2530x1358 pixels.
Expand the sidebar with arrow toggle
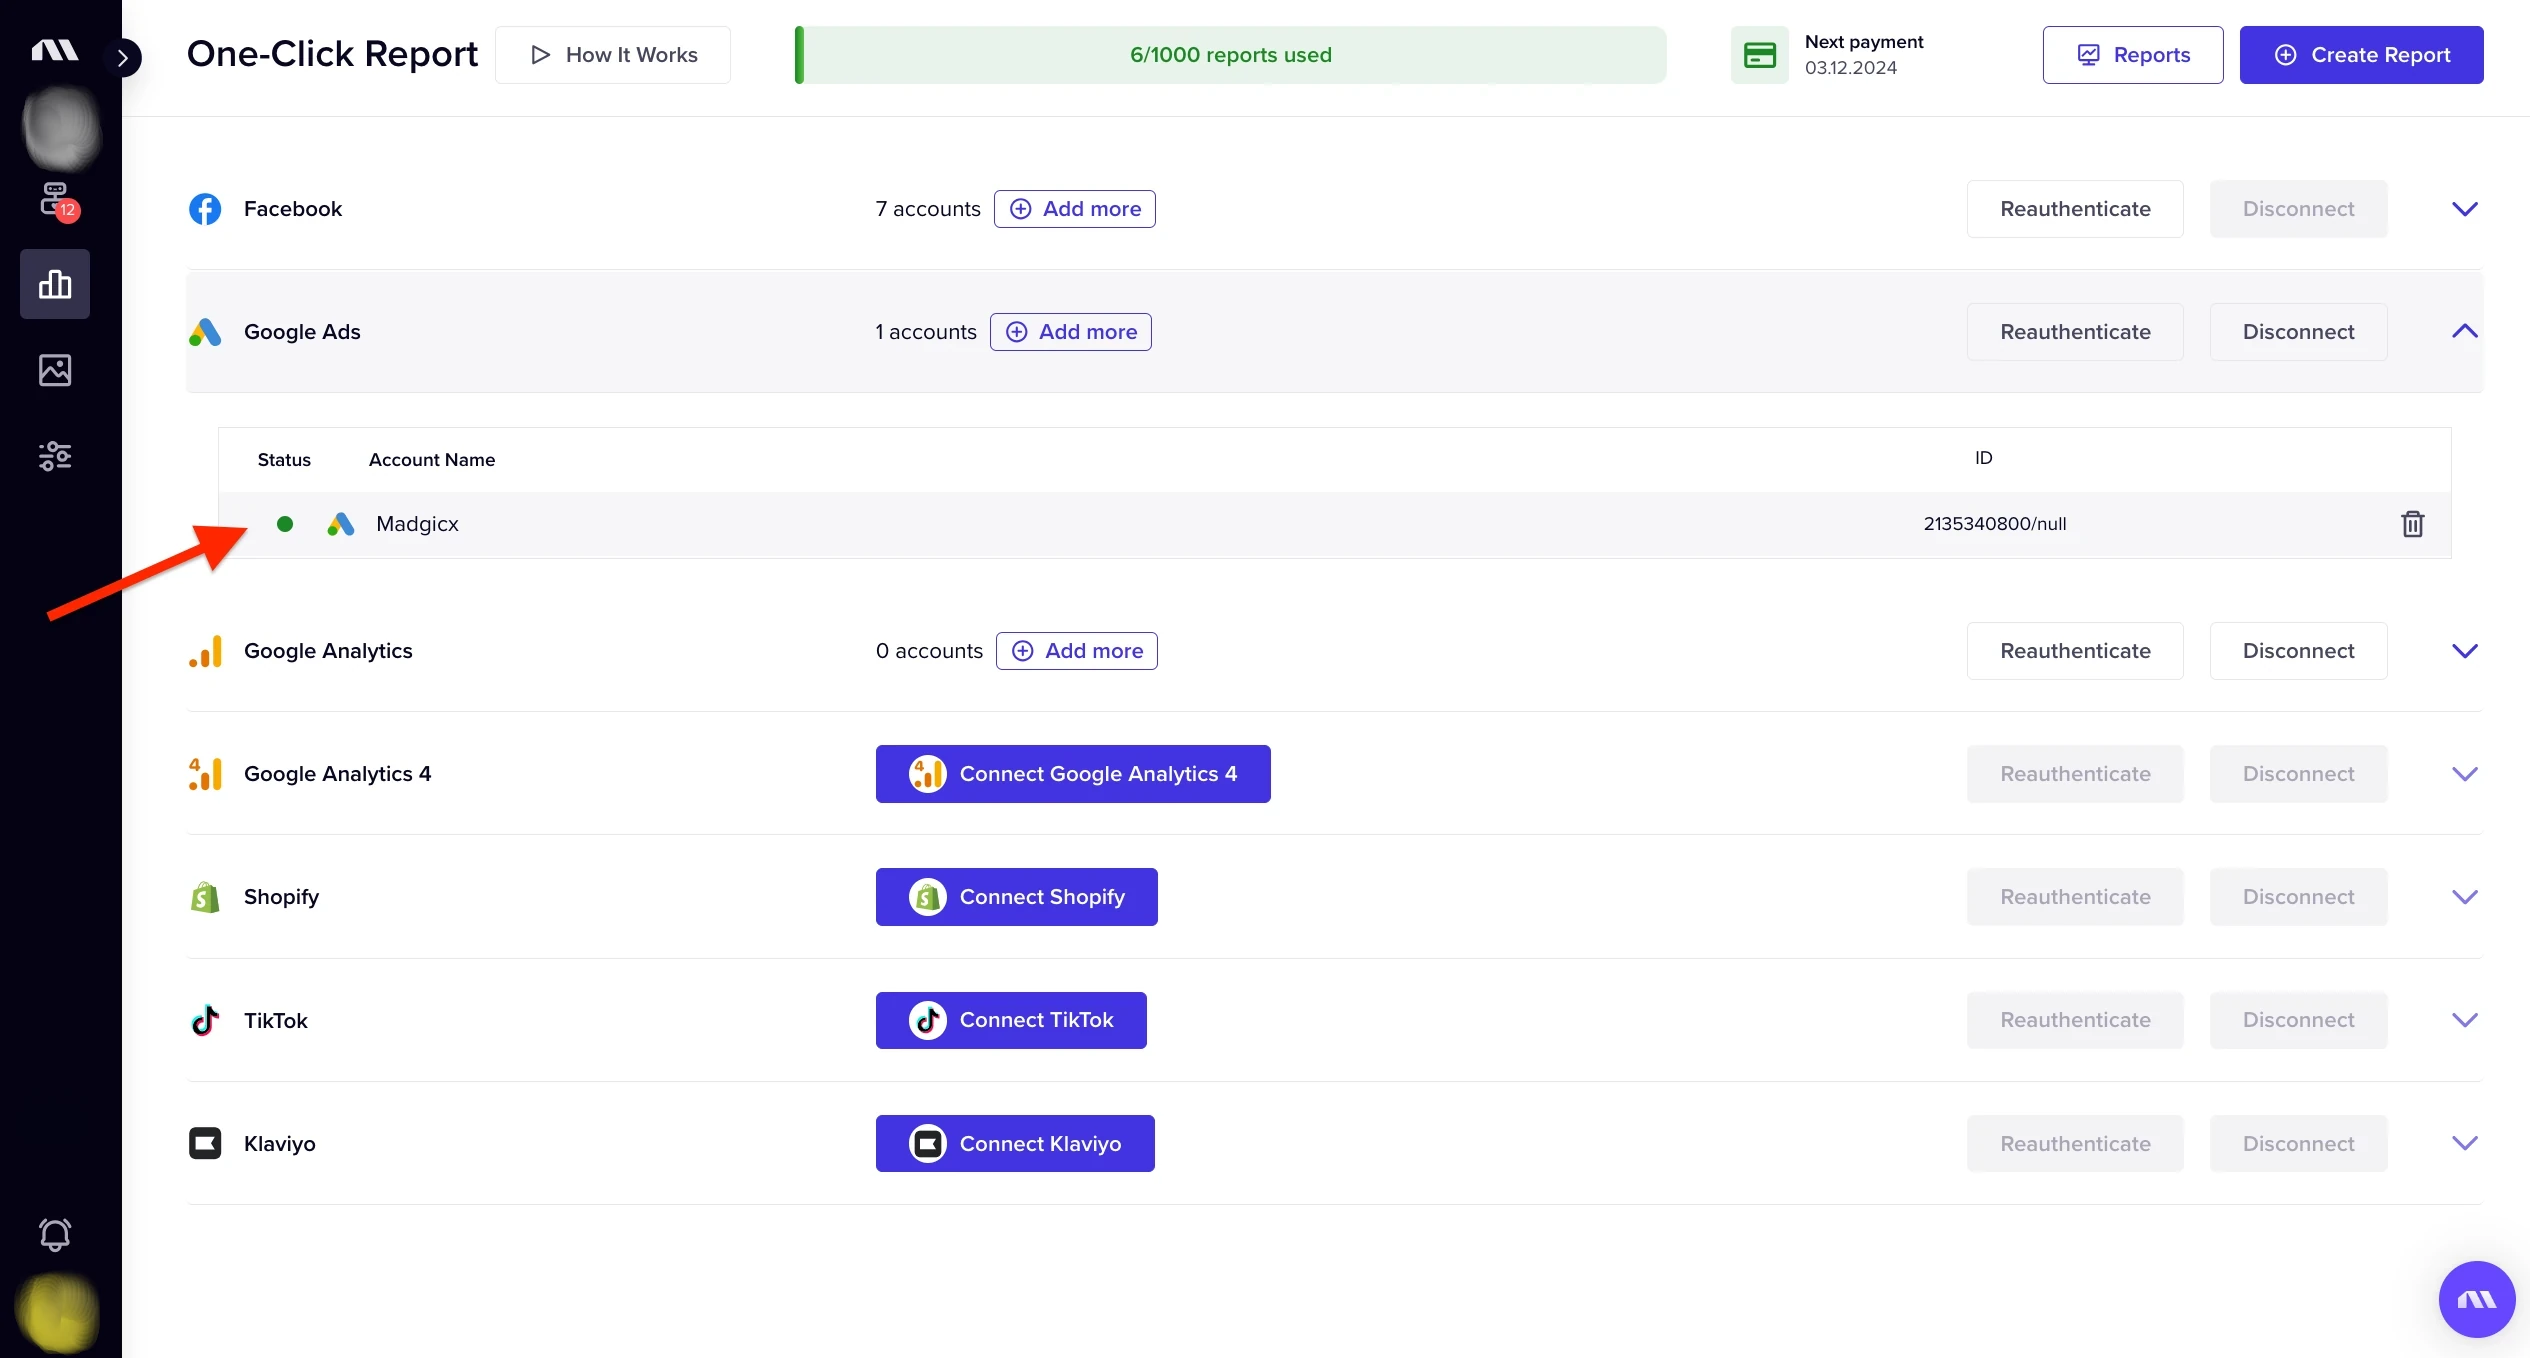tap(122, 58)
